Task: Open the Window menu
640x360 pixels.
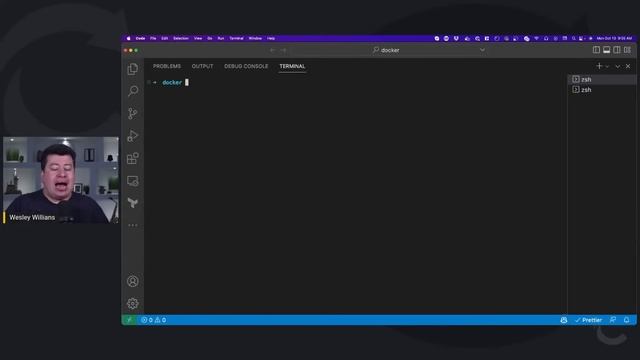Action: (x=255, y=38)
